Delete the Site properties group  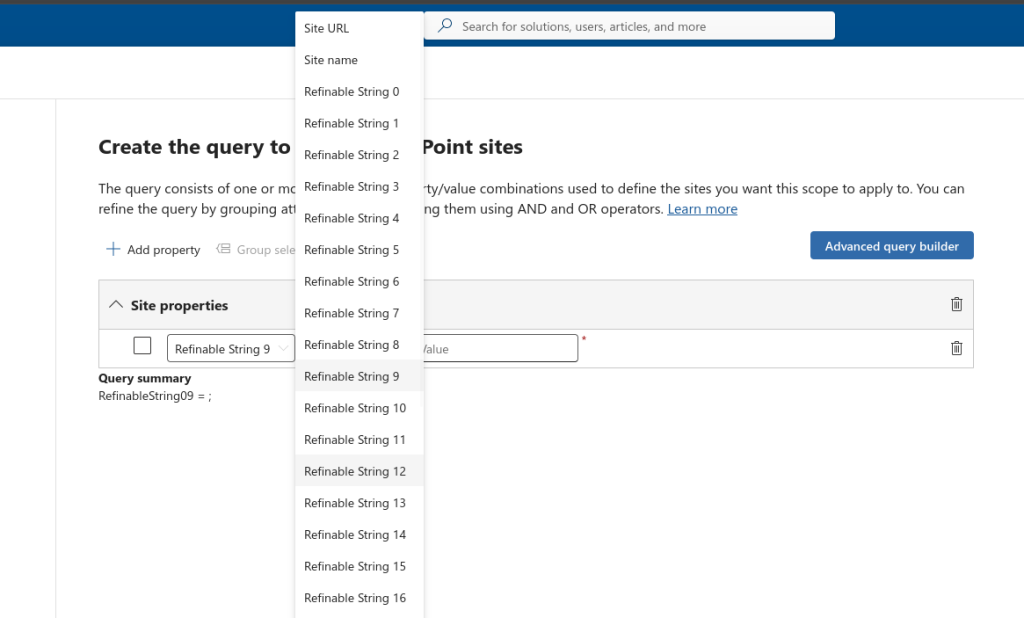pos(956,304)
